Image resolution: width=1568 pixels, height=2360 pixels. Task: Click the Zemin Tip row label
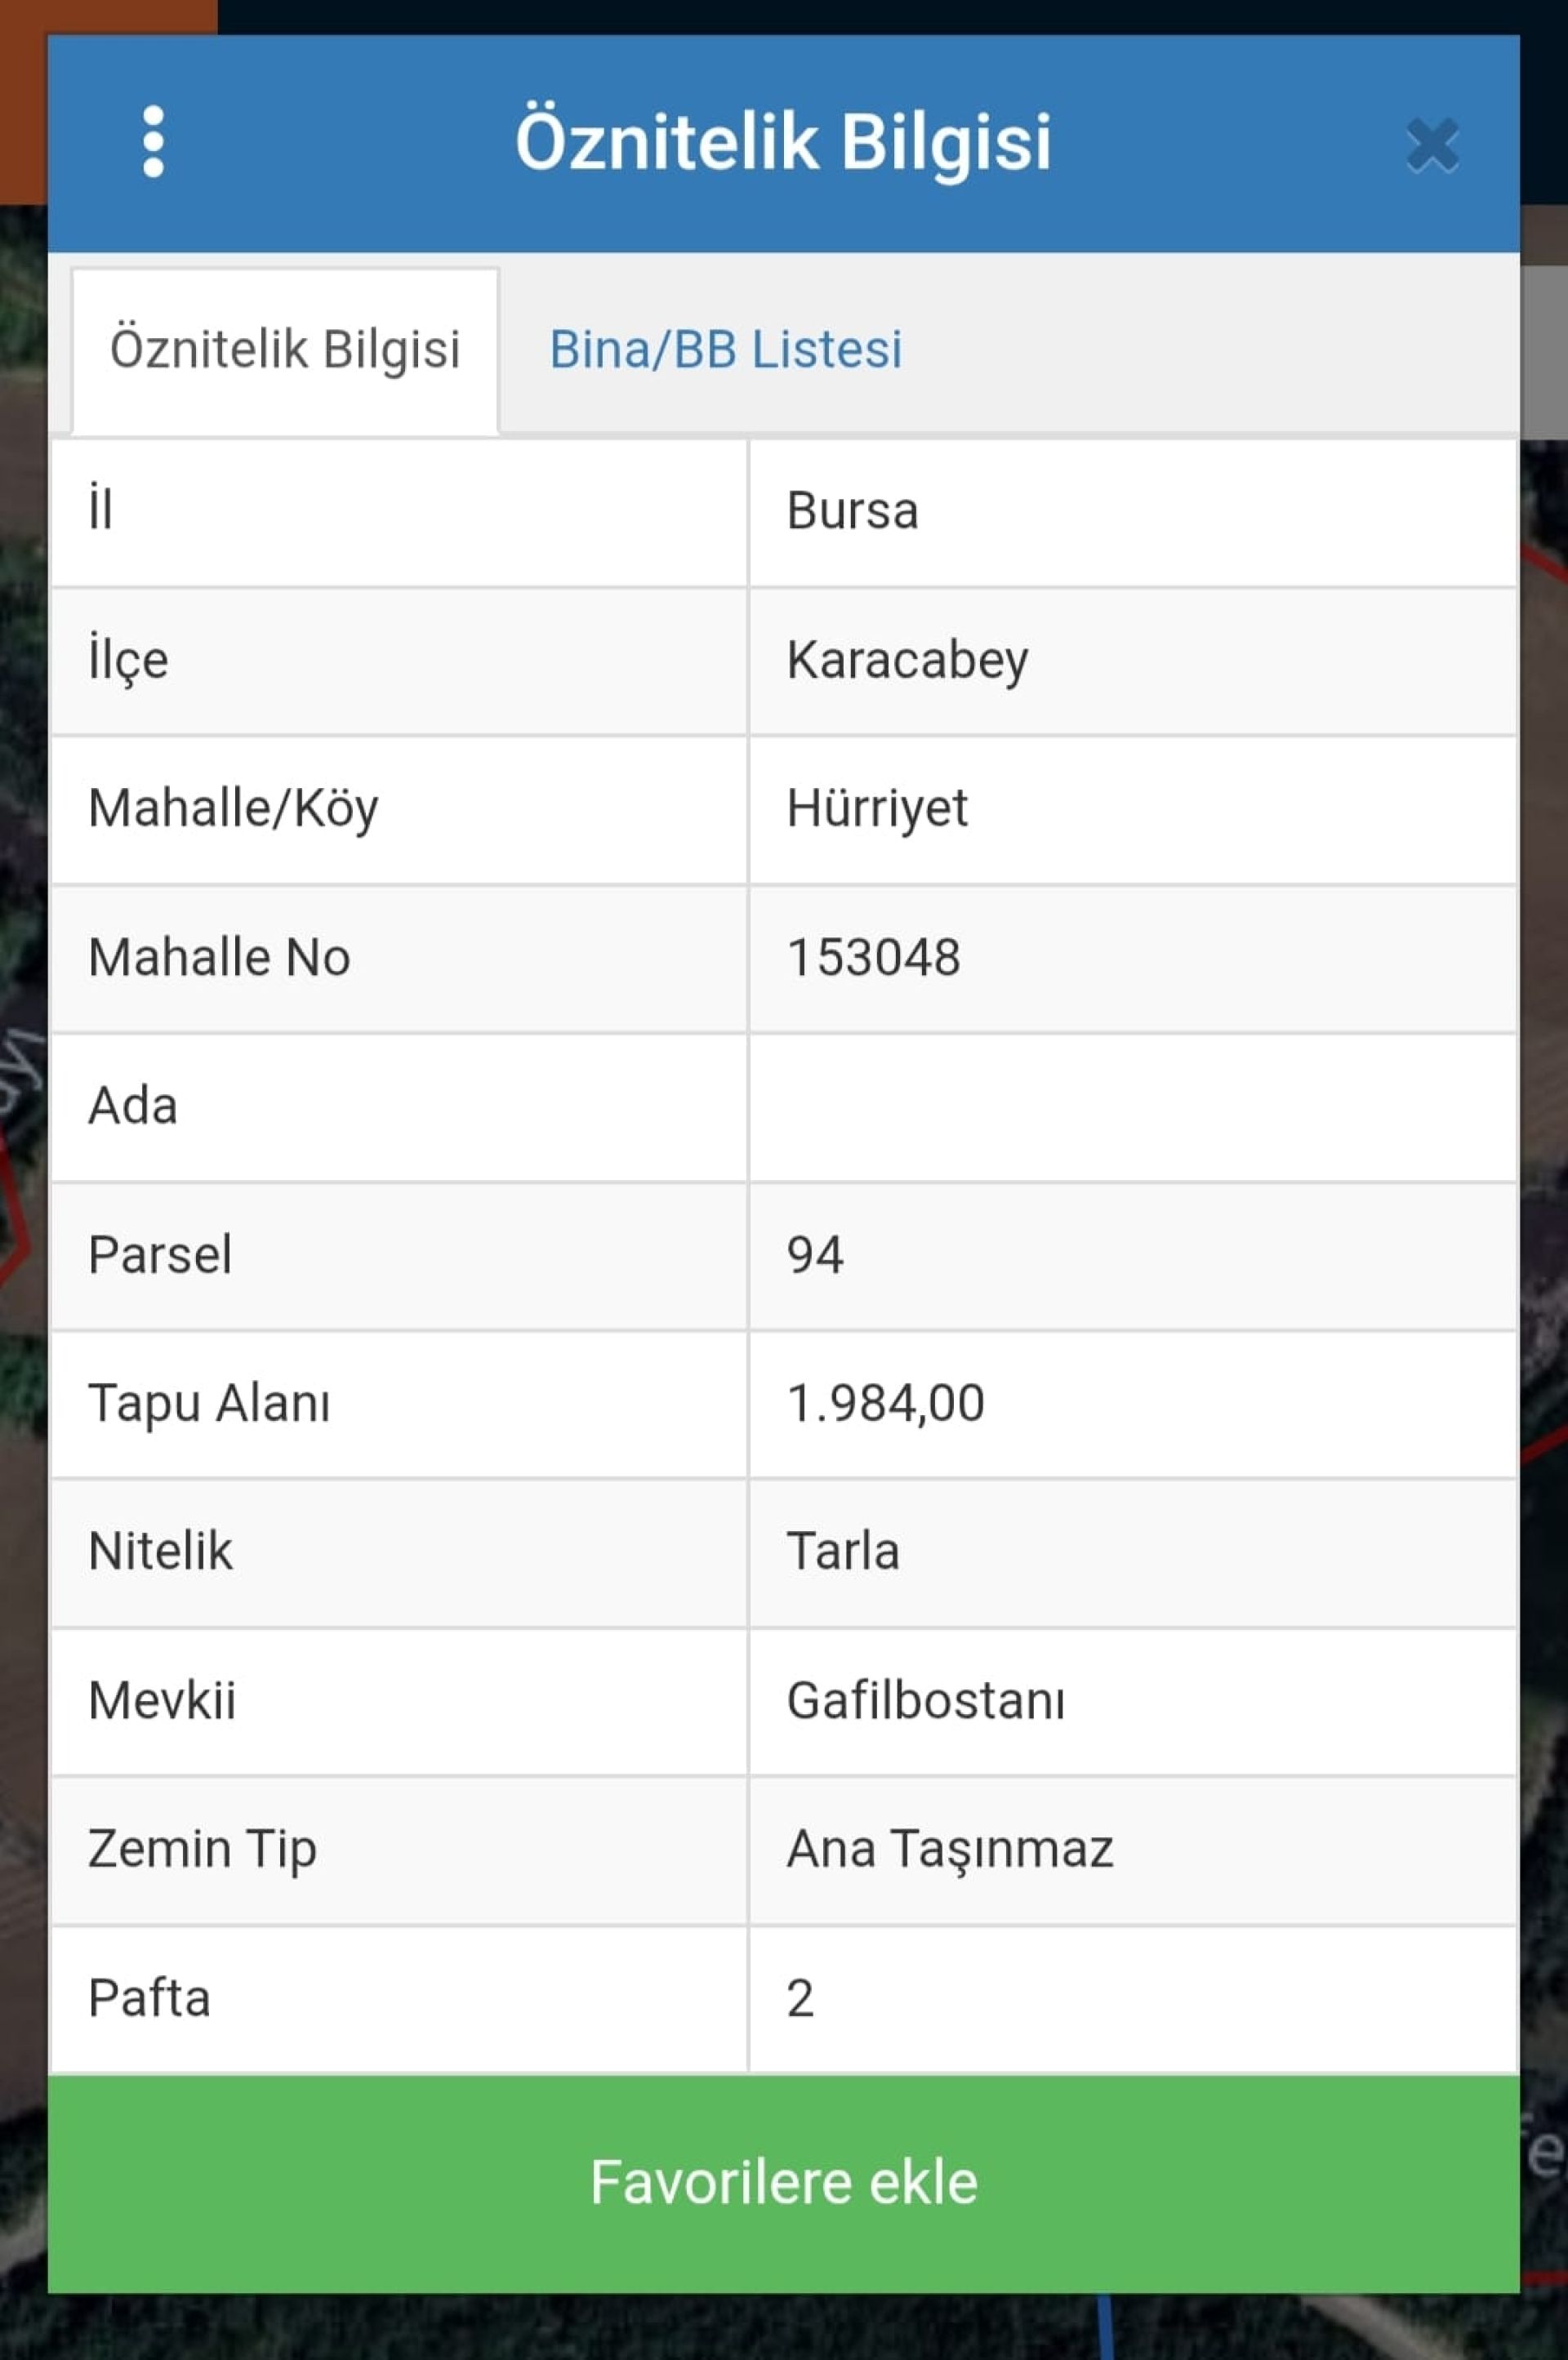[202, 1848]
